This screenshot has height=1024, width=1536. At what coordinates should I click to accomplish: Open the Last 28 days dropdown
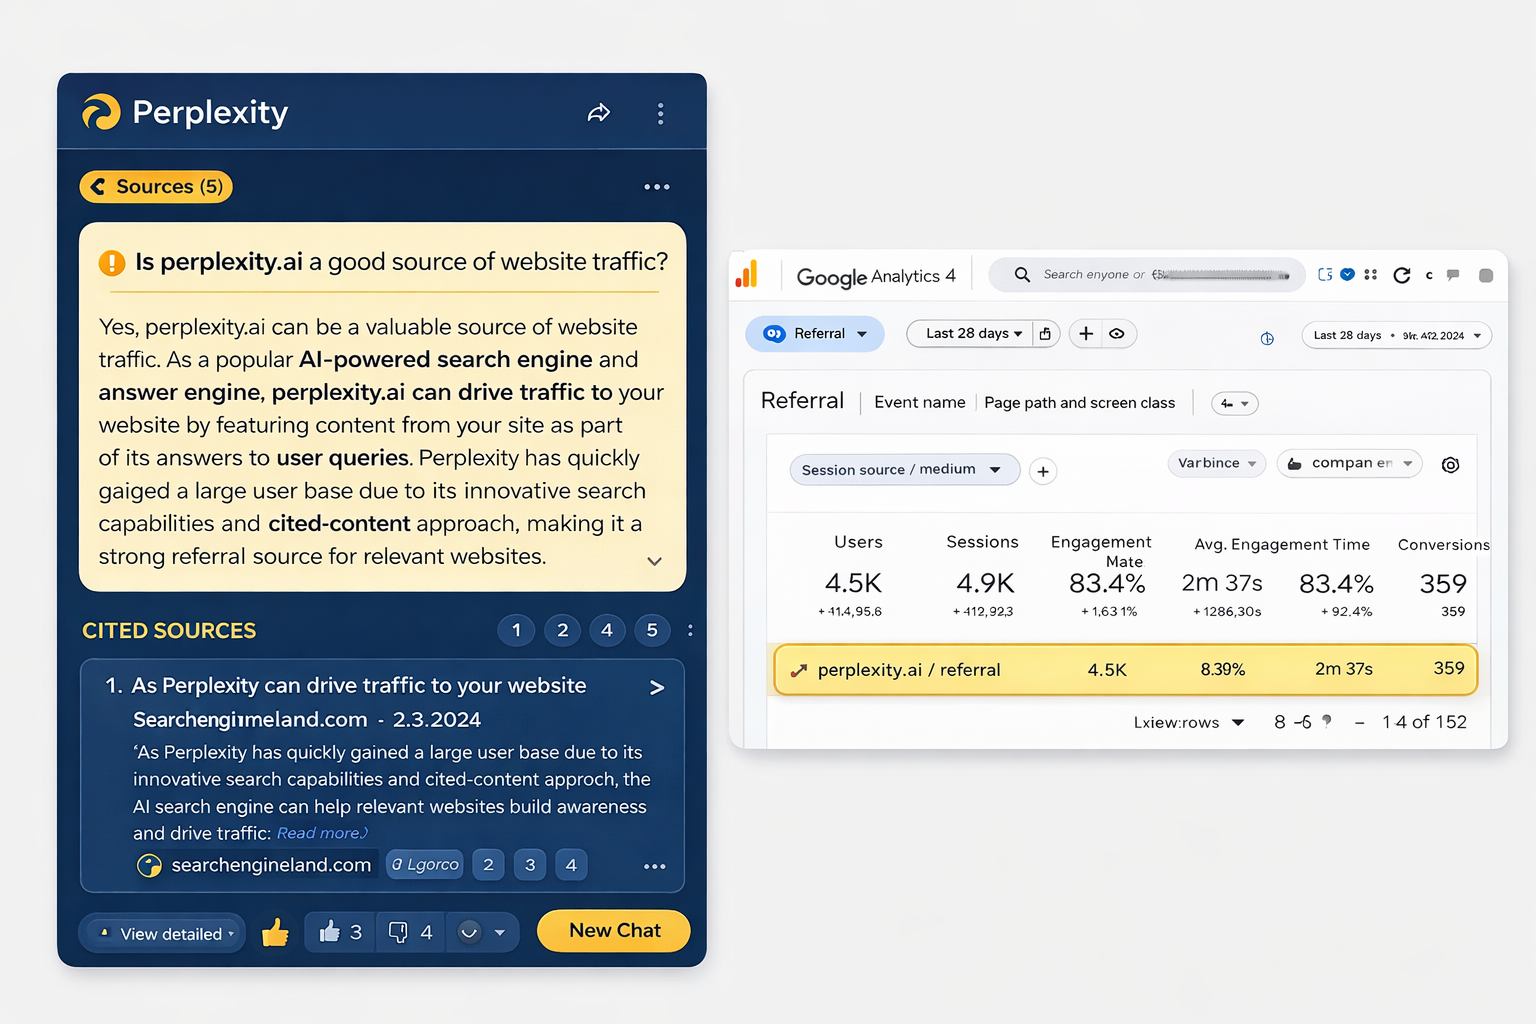pyautogui.click(x=967, y=334)
